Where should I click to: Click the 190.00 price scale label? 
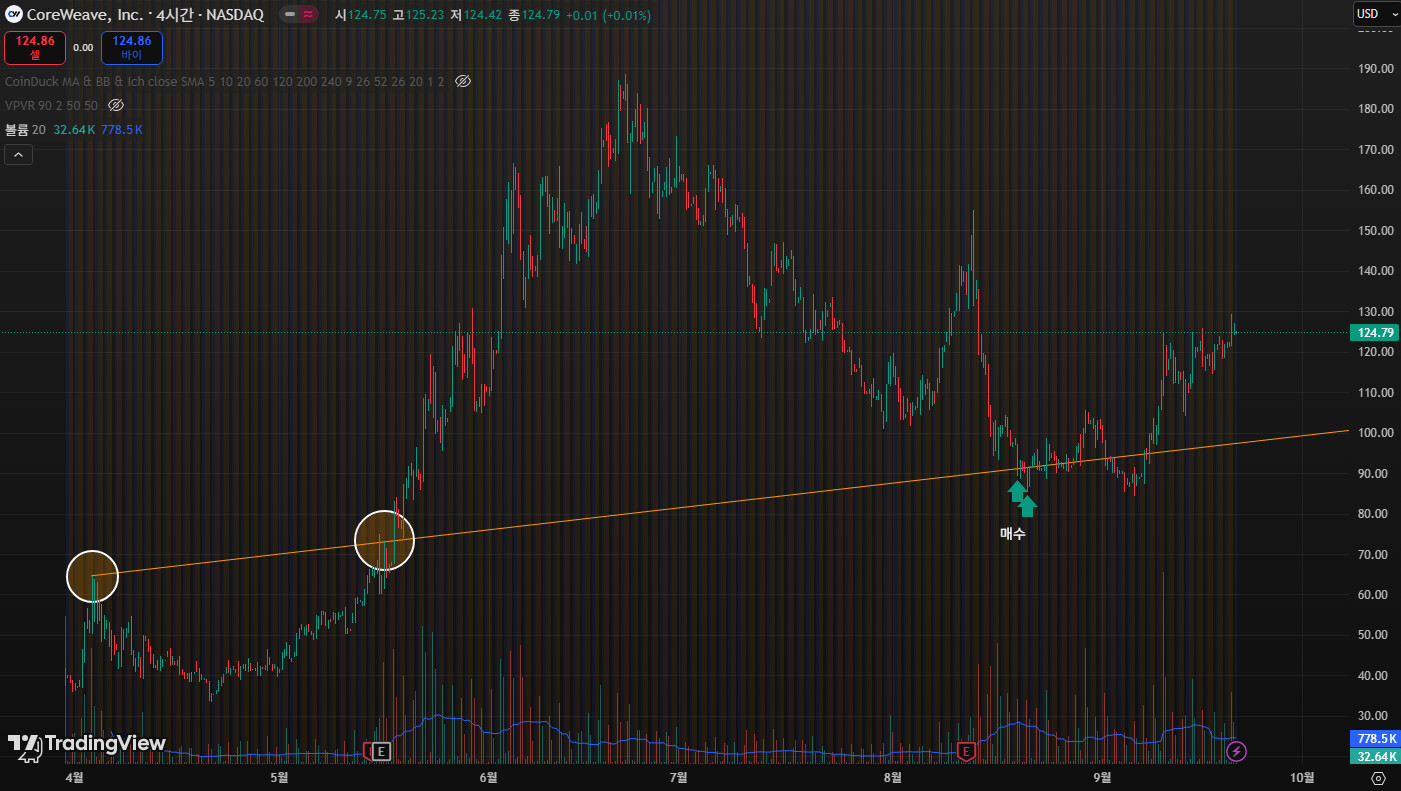pyautogui.click(x=1376, y=69)
